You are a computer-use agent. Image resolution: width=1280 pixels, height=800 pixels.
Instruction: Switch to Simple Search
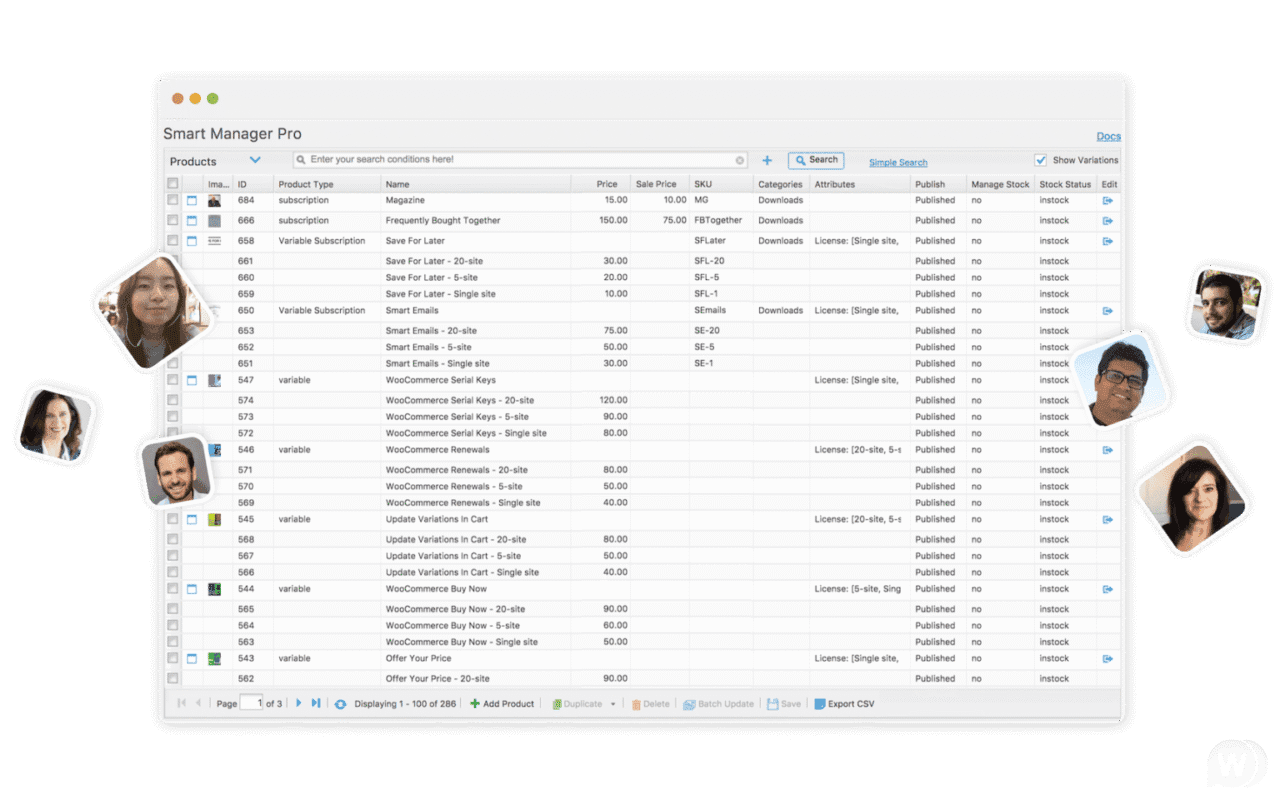[x=897, y=161]
